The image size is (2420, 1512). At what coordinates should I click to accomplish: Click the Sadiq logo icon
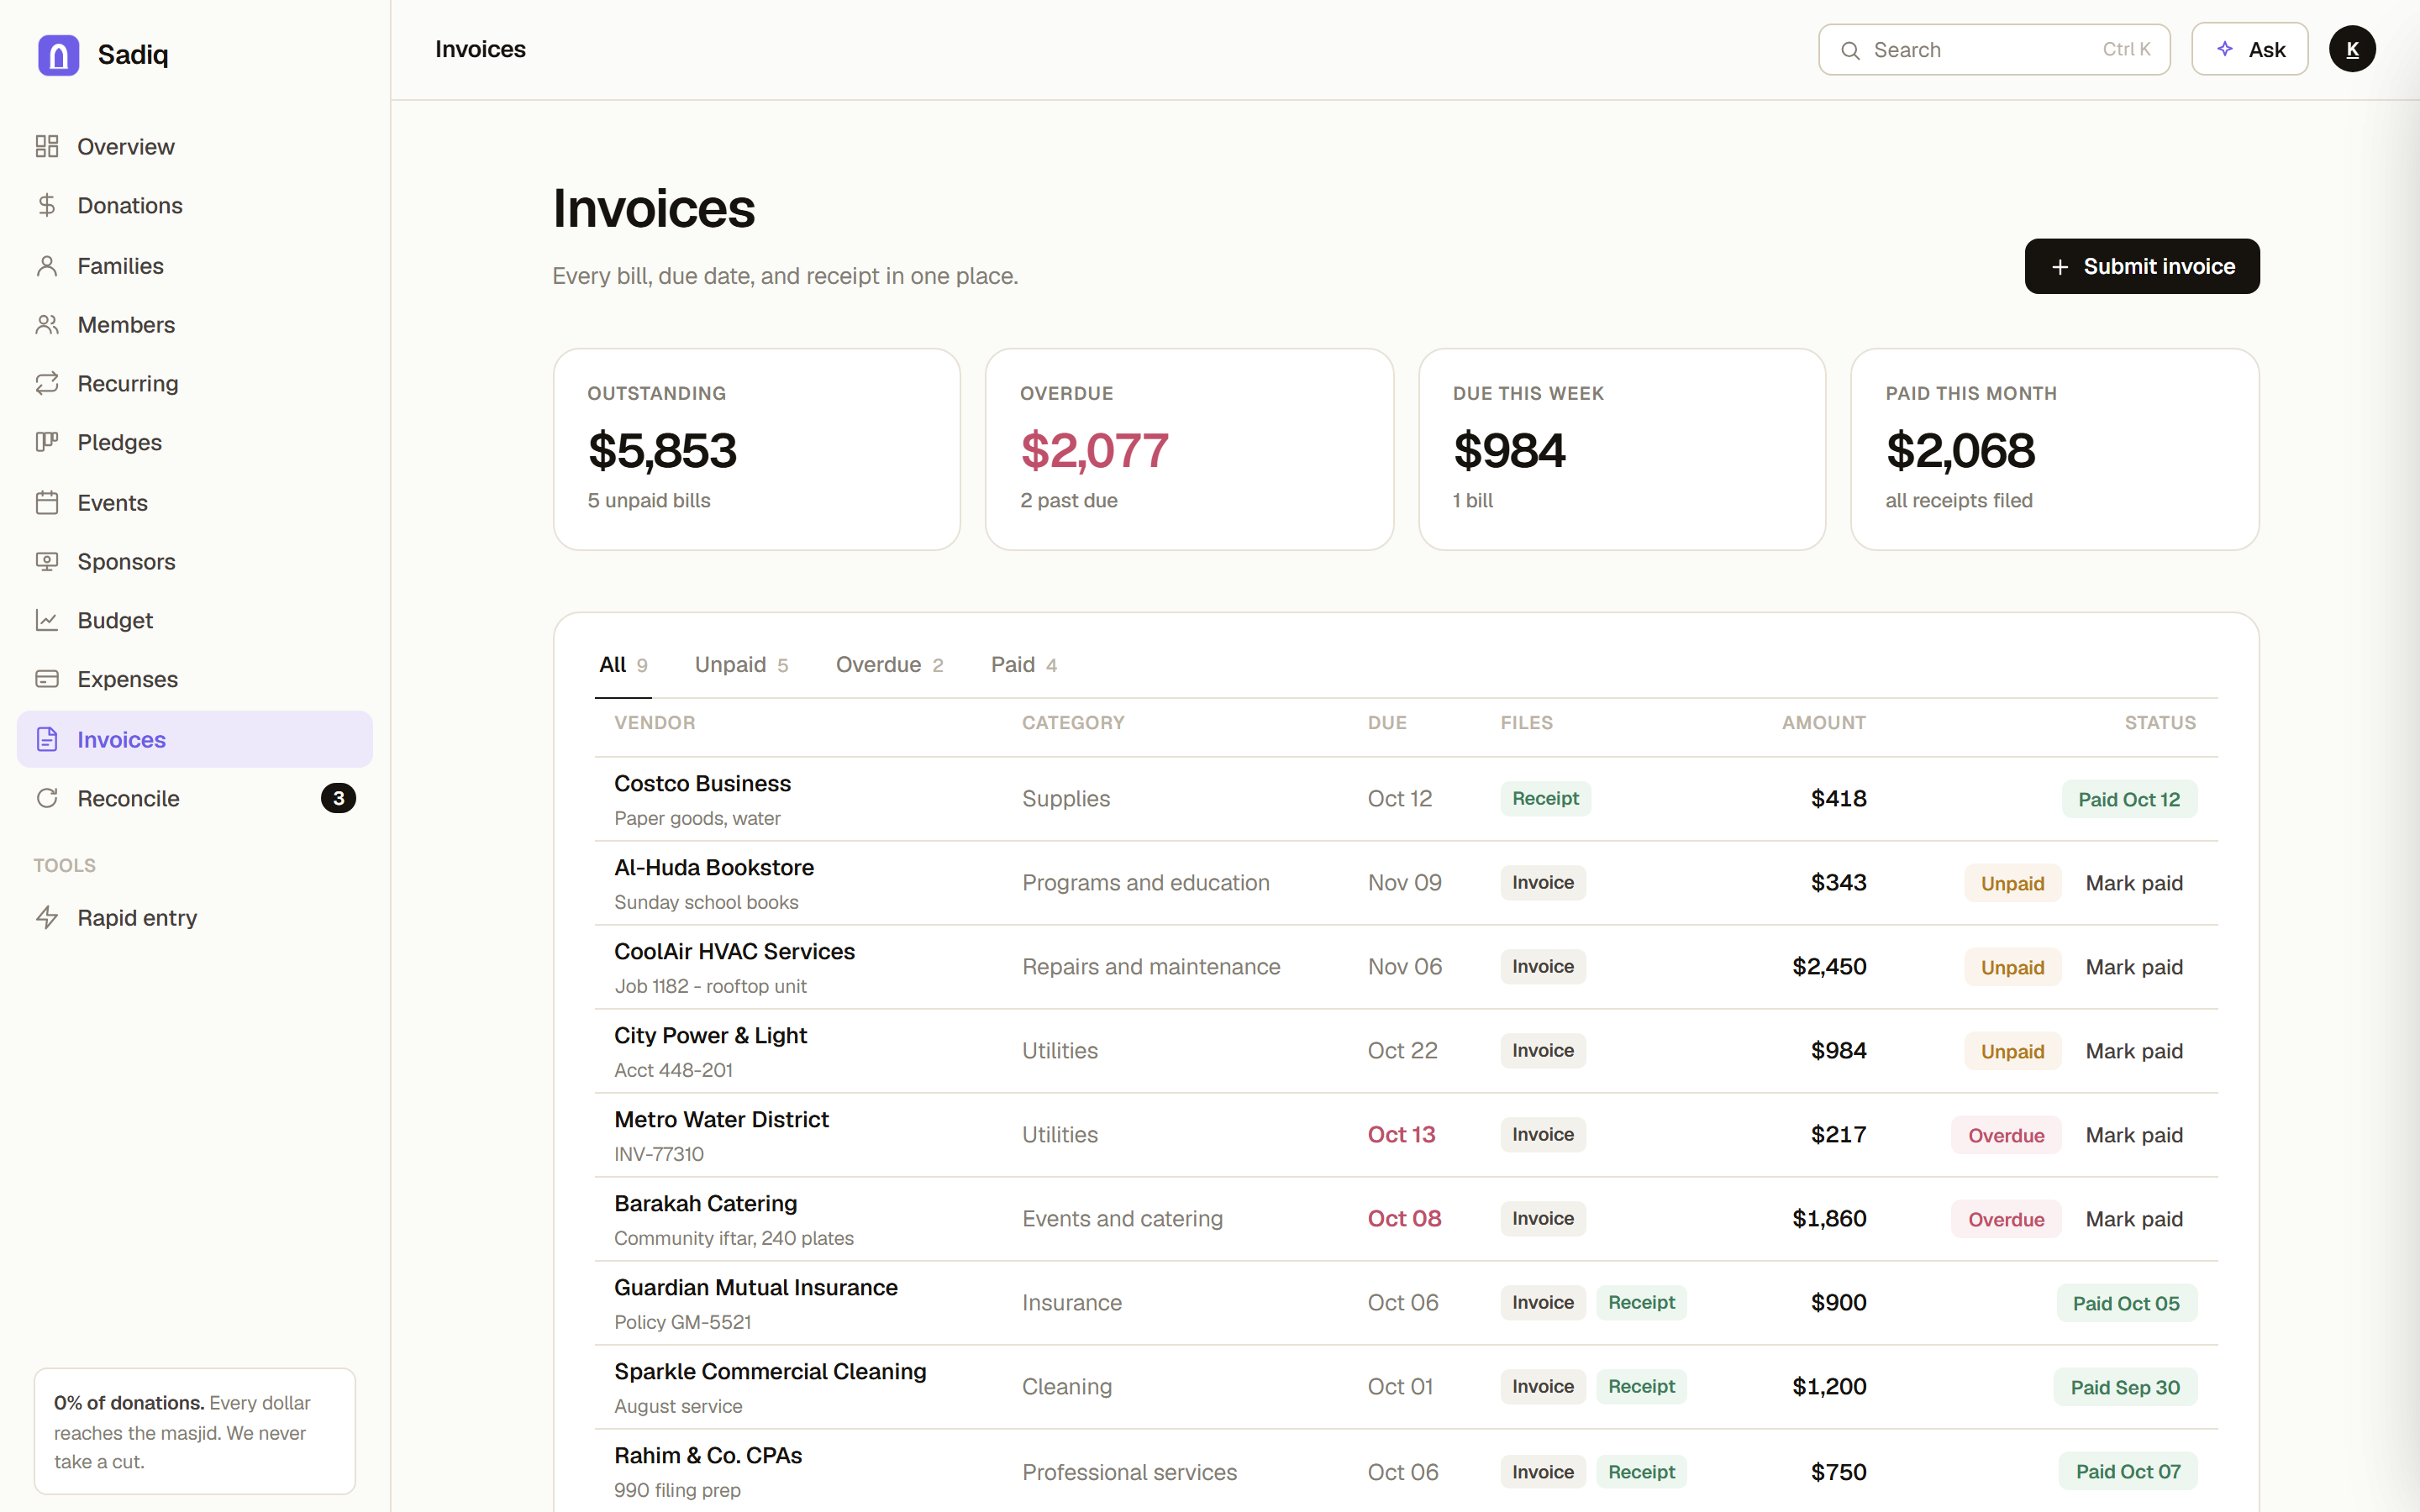(58, 55)
